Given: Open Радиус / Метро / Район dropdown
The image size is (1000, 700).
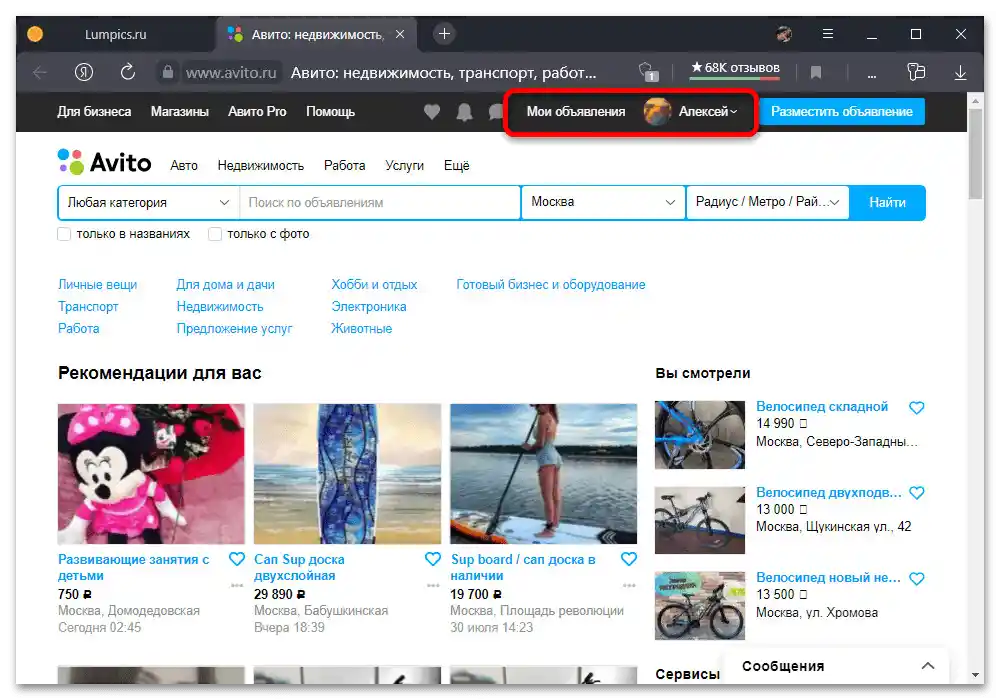Looking at the screenshot, I should [767, 202].
